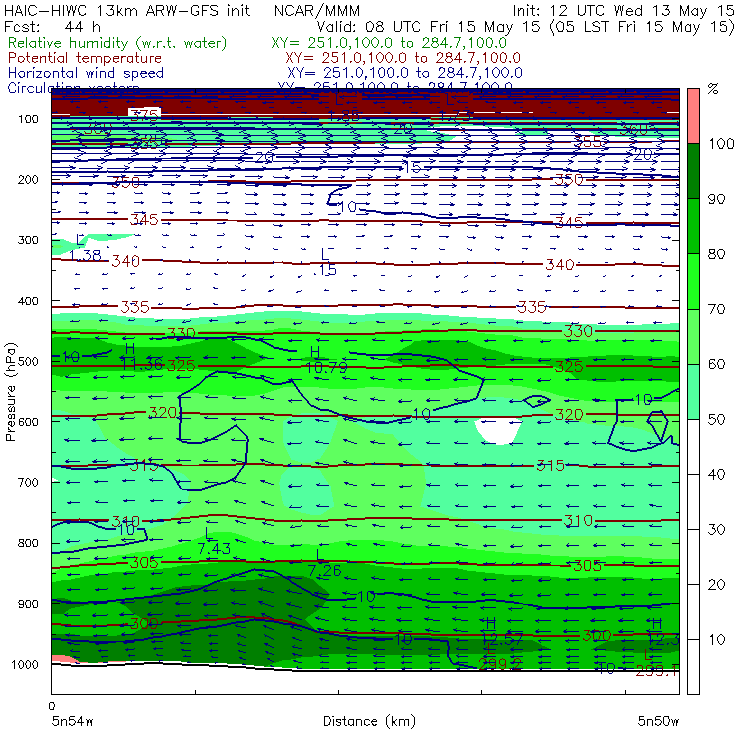This screenshot has height=740, width=740.
Task: Click the 800 label on the pressure axis
Action: point(28,543)
